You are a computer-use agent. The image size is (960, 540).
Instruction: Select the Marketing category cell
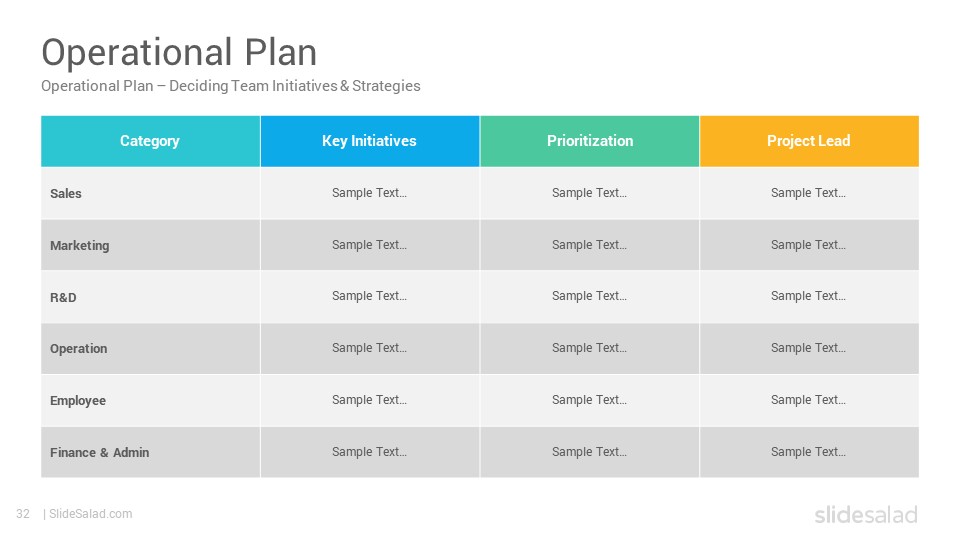pos(150,246)
